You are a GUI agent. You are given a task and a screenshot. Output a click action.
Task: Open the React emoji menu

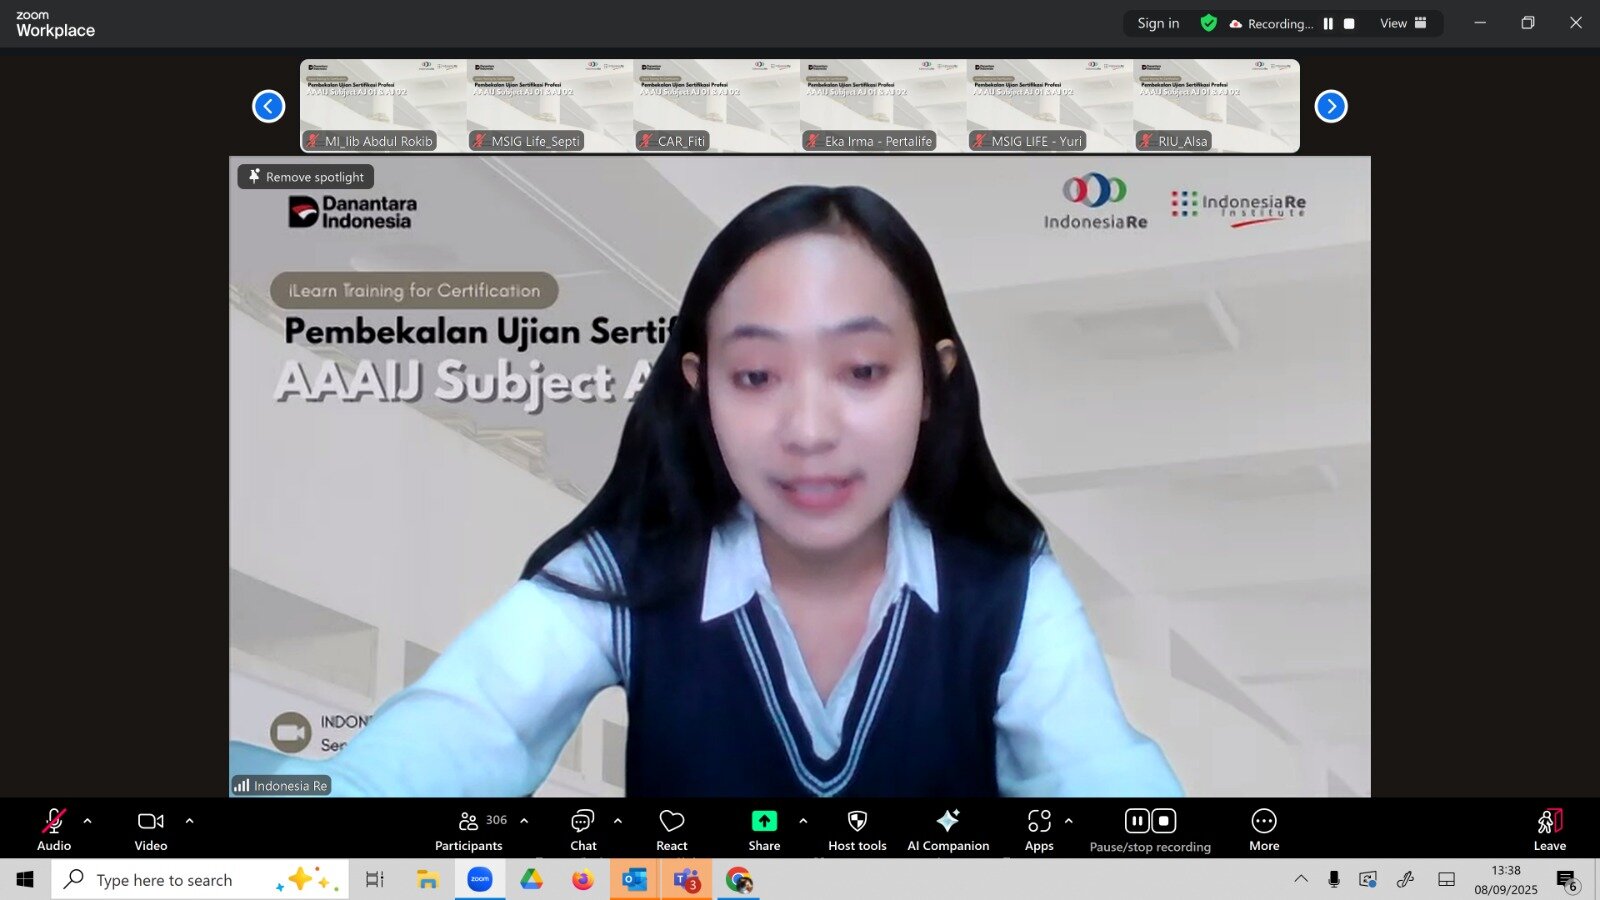[672, 830]
